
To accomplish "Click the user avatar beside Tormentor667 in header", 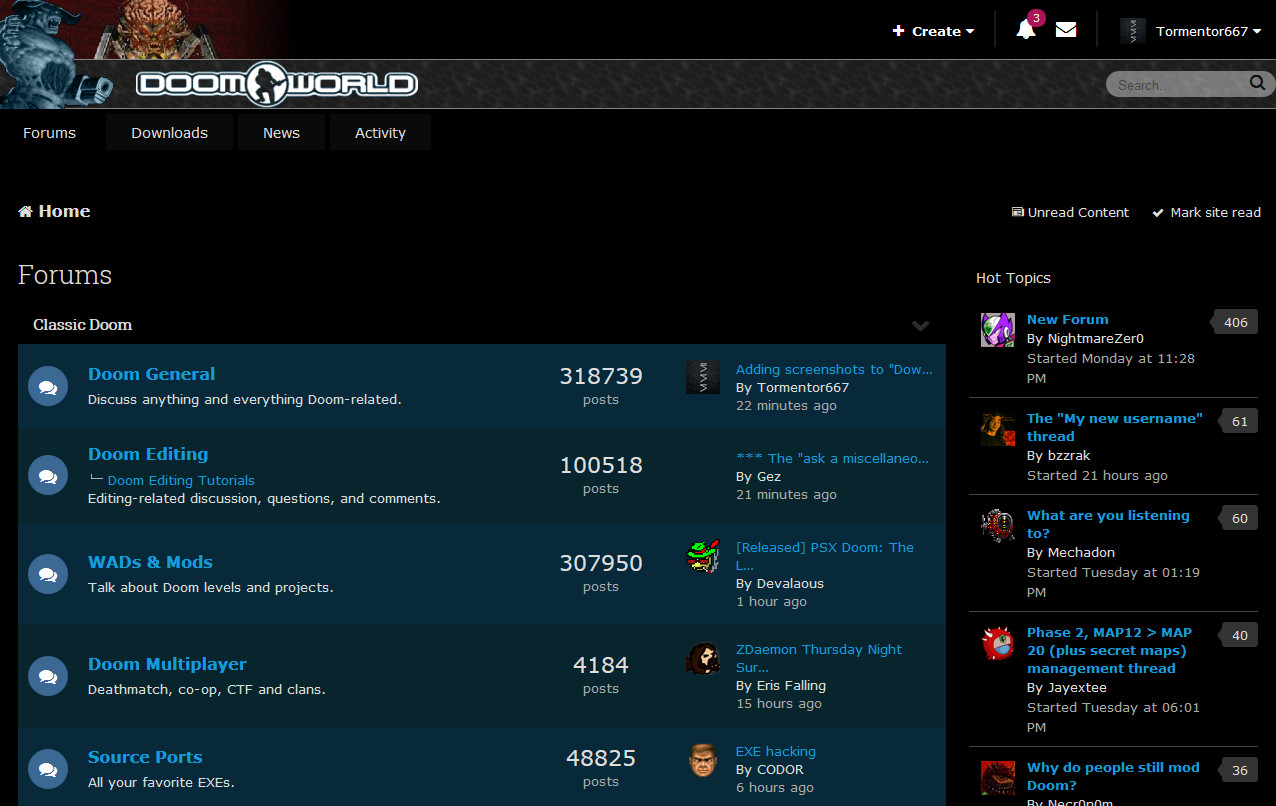I will click(x=1132, y=31).
